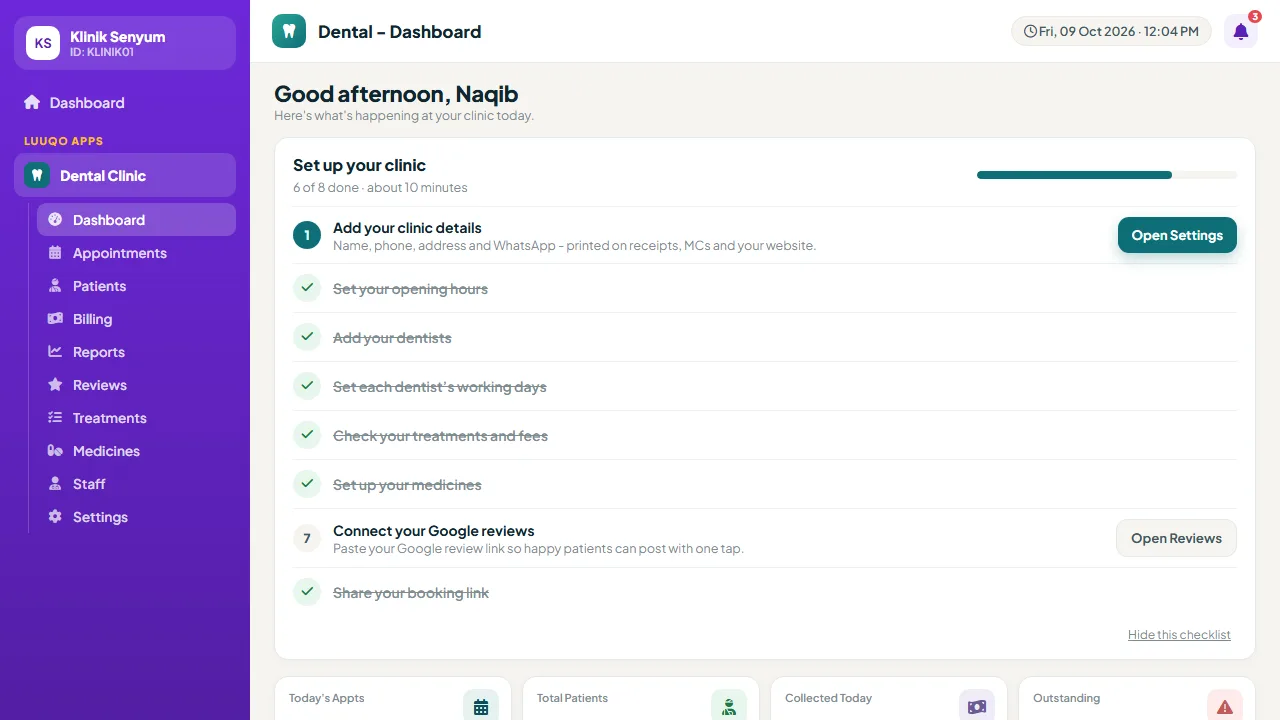Click the home icon next to Dashboard

coord(32,102)
